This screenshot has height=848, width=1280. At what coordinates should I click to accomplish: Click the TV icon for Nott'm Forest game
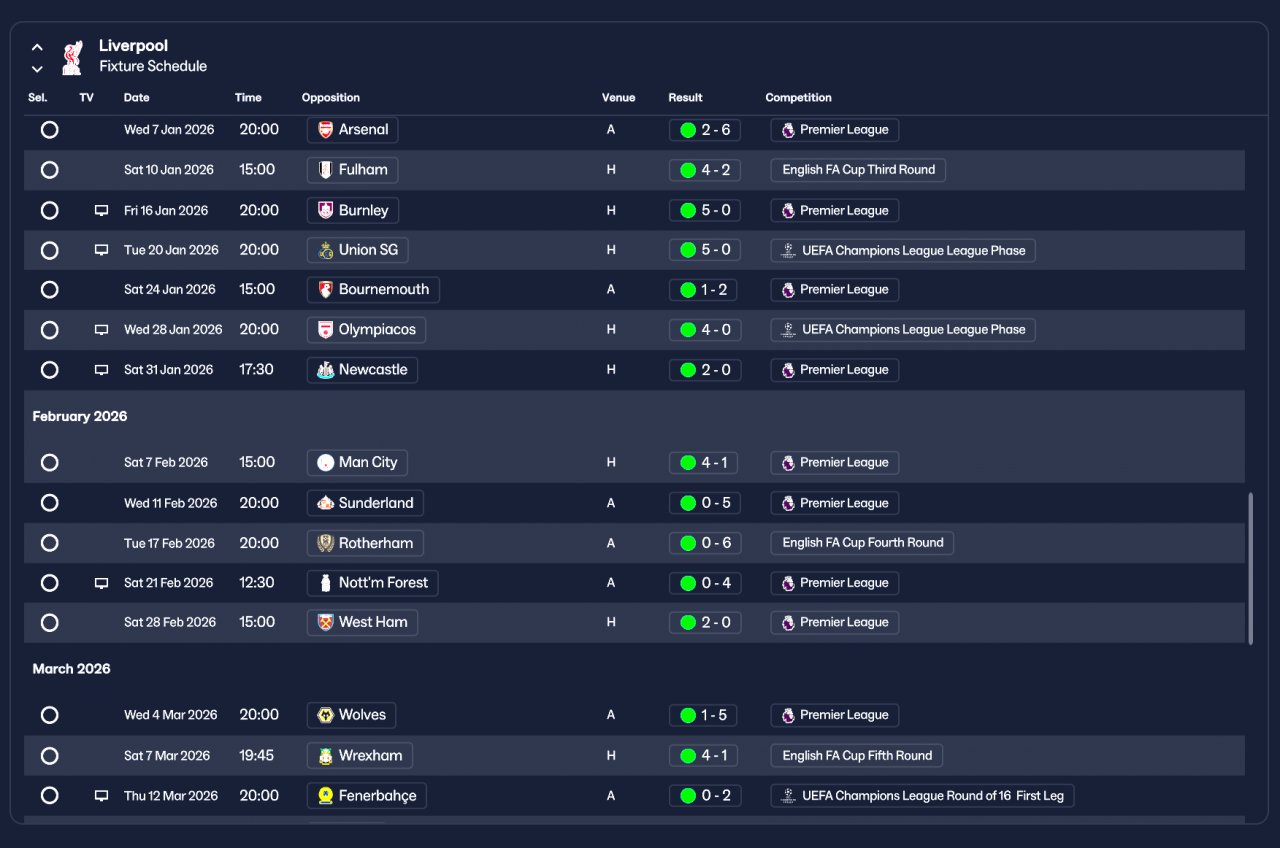101,583
